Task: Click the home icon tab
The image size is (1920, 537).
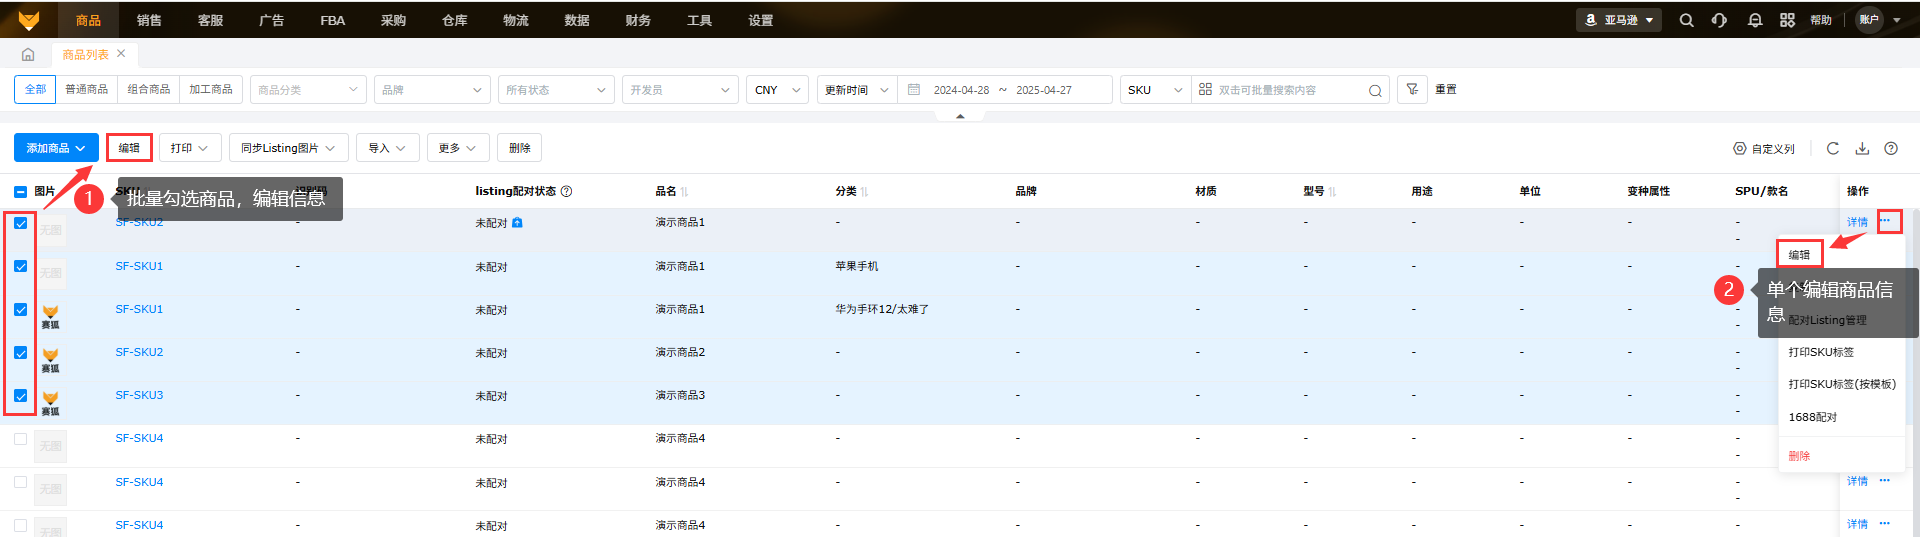Action: pos(28,55)
